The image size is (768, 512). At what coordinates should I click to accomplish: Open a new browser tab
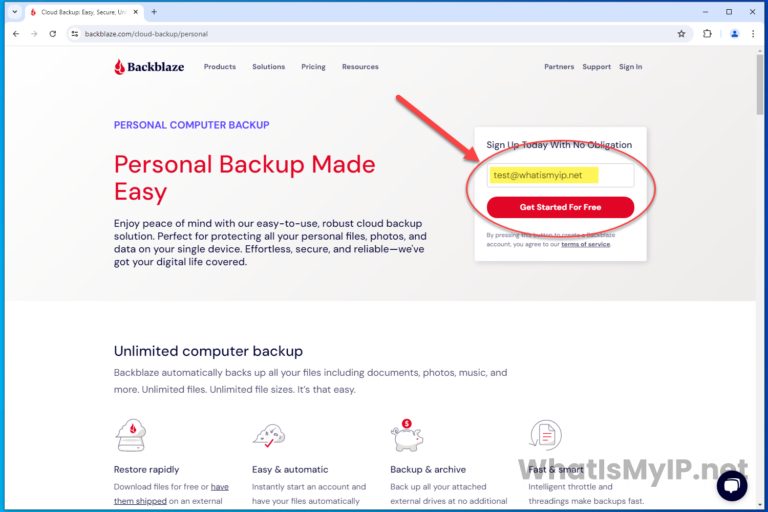(x=154, y=12)
